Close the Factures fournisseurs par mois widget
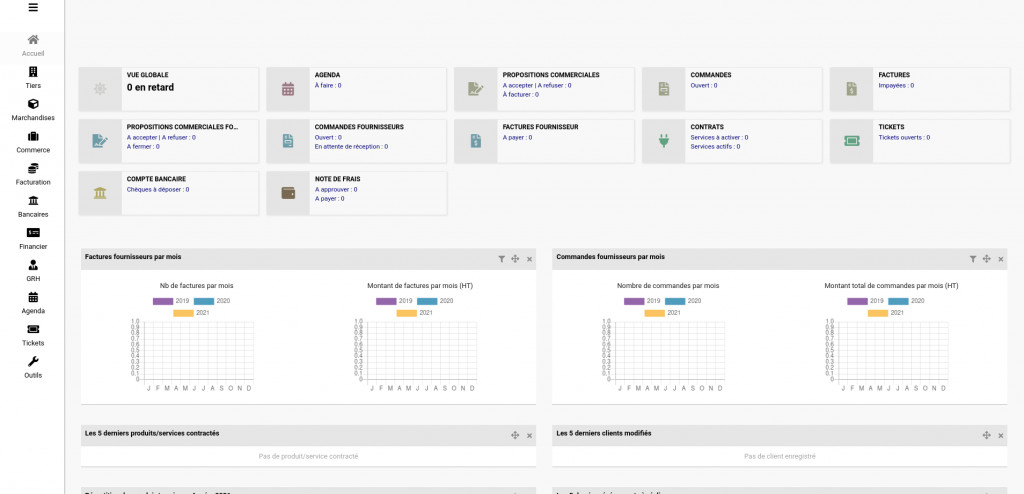 (530, 258)
